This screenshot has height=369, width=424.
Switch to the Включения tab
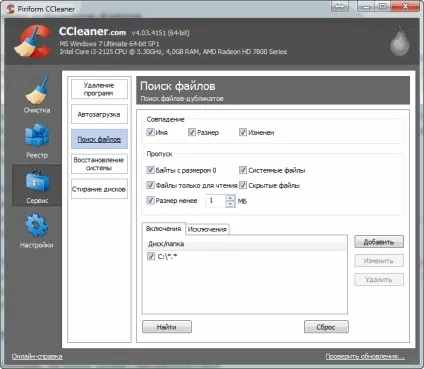click(163, 229)
